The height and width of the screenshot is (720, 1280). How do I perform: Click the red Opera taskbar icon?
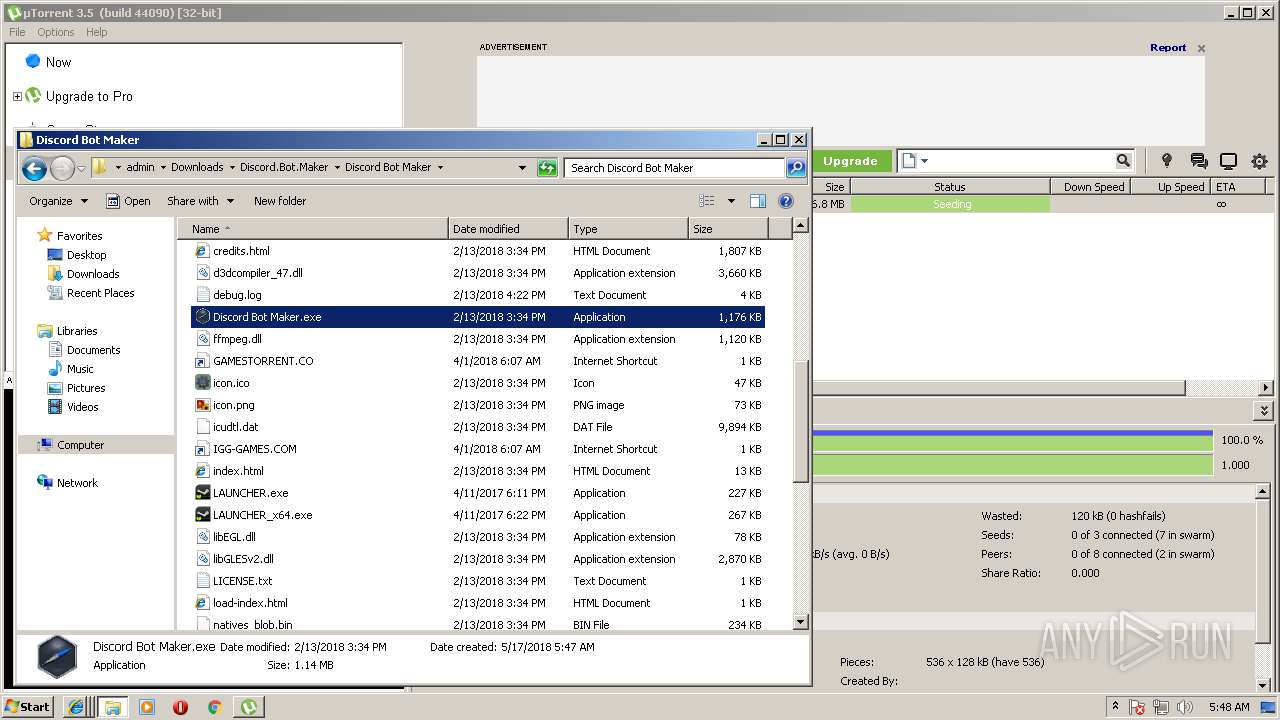pyautogui.click(x=180, y=707)
